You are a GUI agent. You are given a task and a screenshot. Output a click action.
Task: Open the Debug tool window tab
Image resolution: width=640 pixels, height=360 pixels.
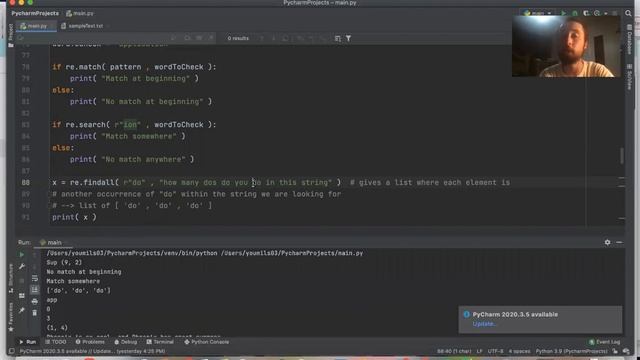click(126, 342)
